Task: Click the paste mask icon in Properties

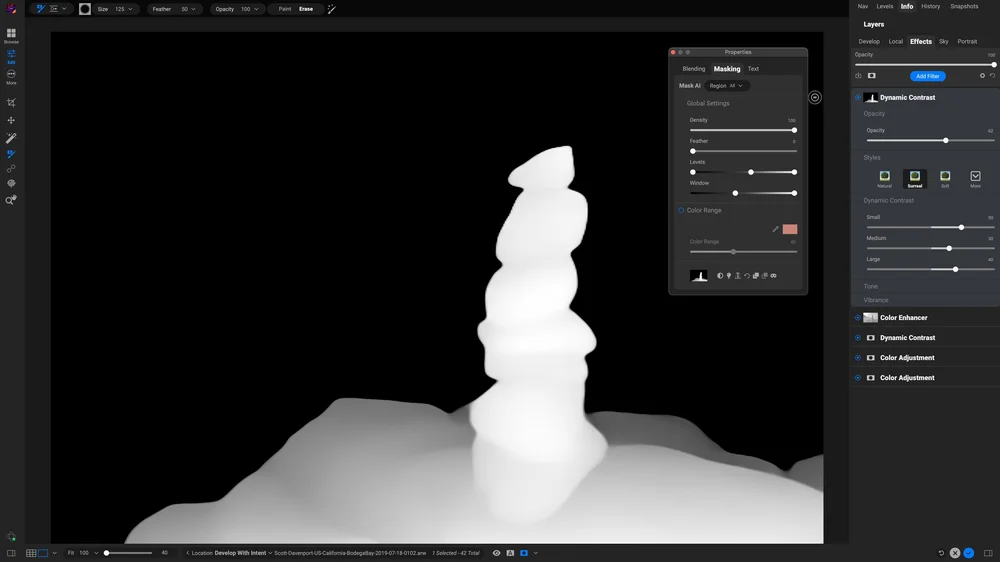Action: (x=765, y=276)
